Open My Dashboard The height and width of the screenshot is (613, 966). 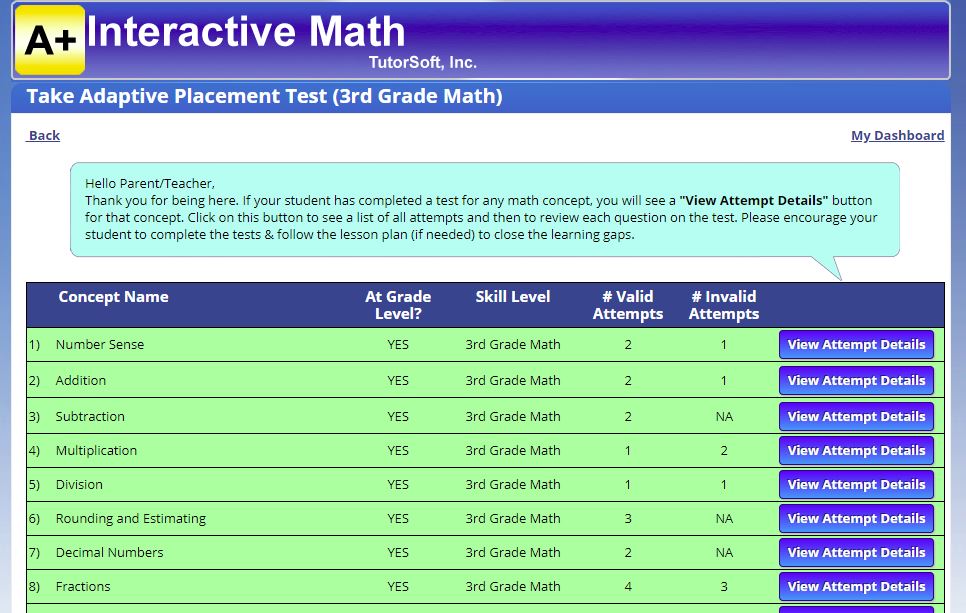tap(897, 135)
